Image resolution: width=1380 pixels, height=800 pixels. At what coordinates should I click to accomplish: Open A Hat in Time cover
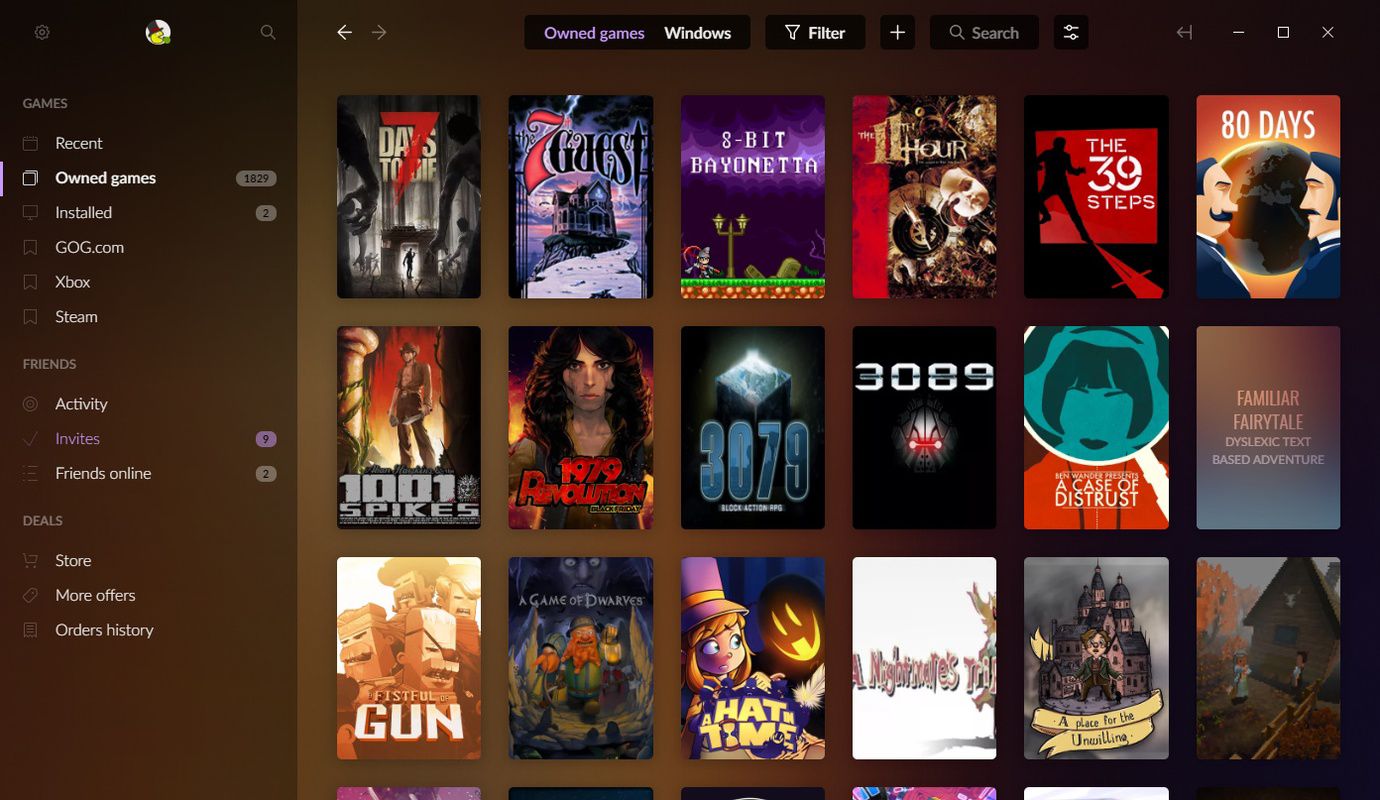753,658
